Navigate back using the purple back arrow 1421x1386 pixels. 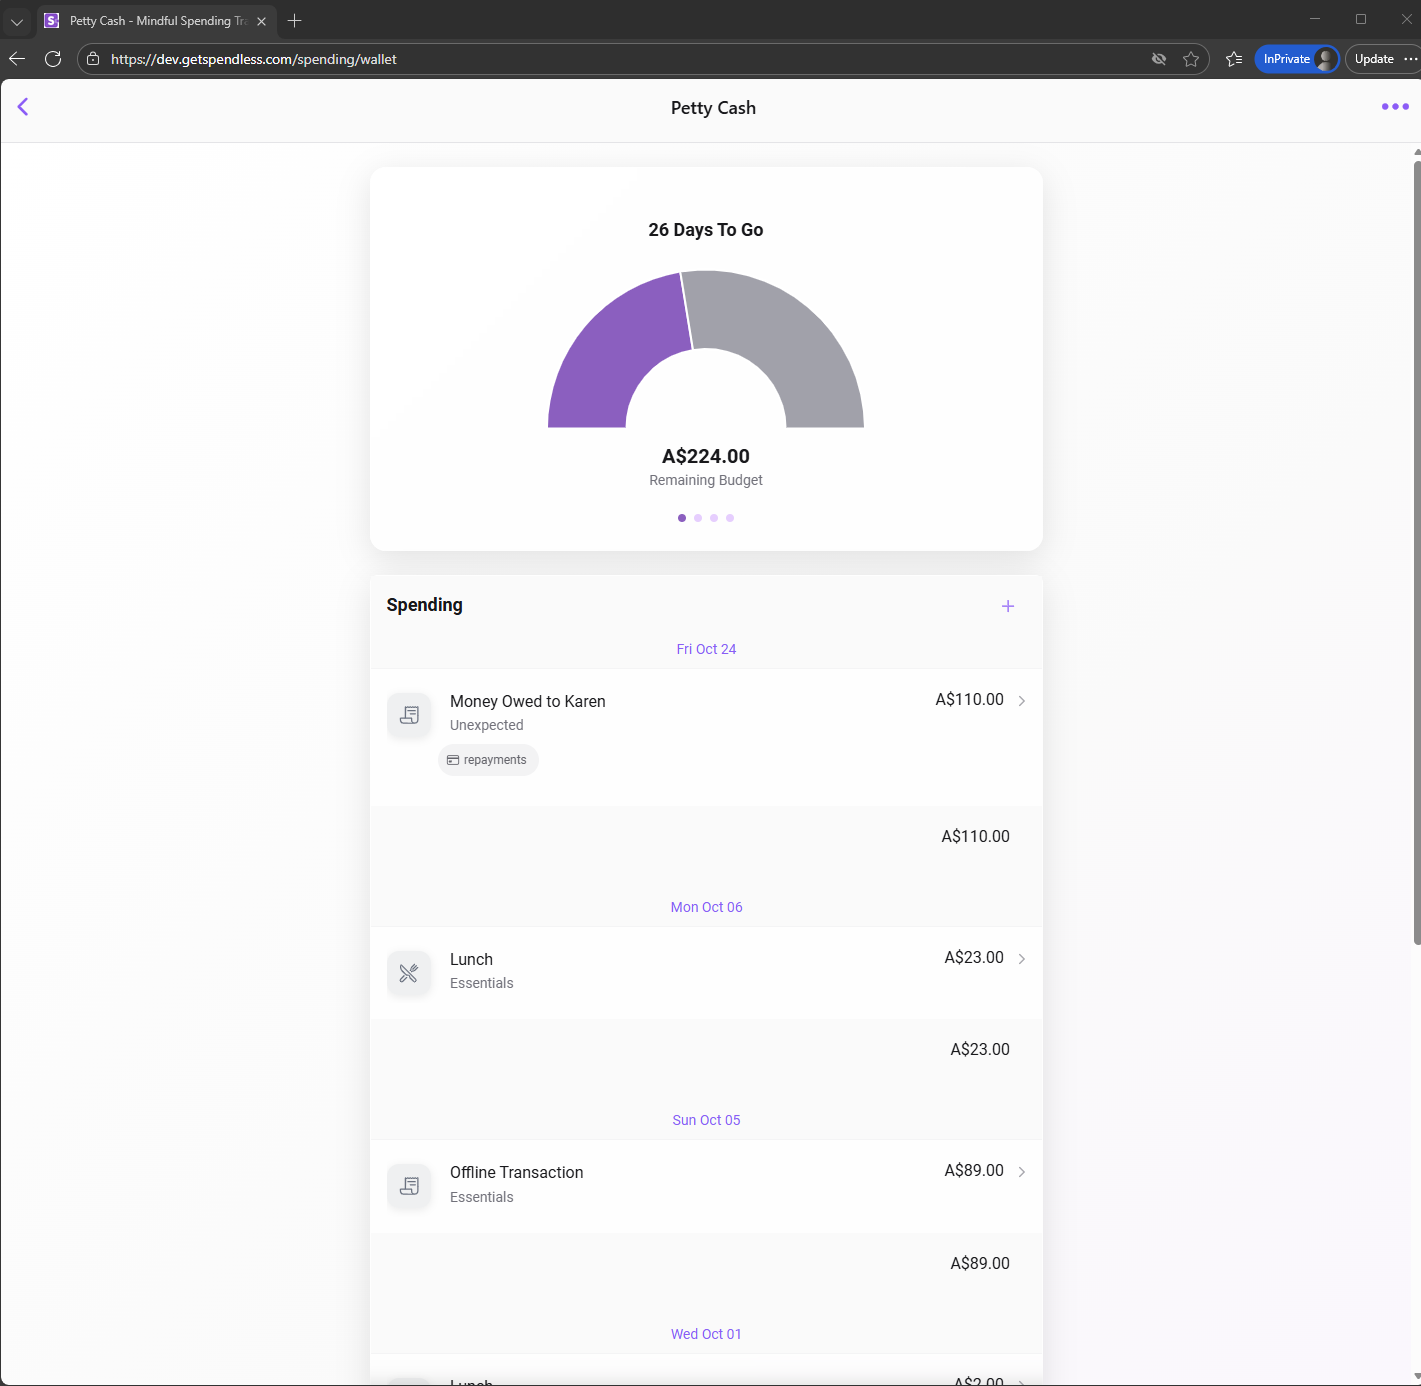(x=23, y=107)
